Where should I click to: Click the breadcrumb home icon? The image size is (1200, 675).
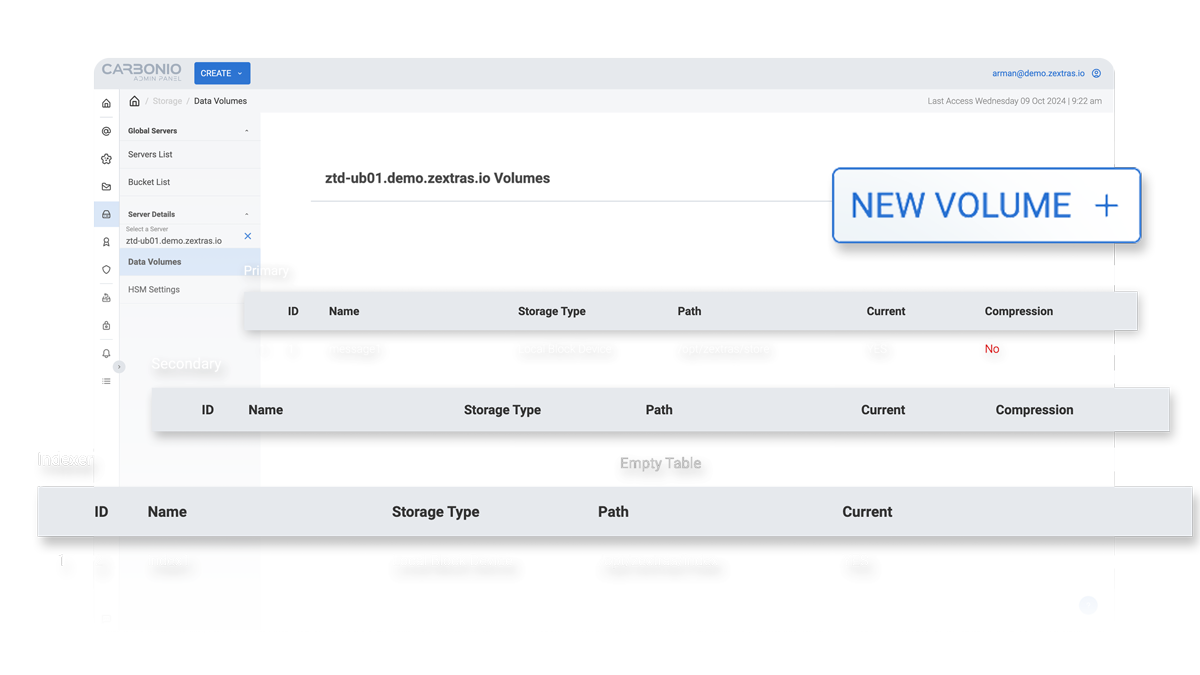135,101
